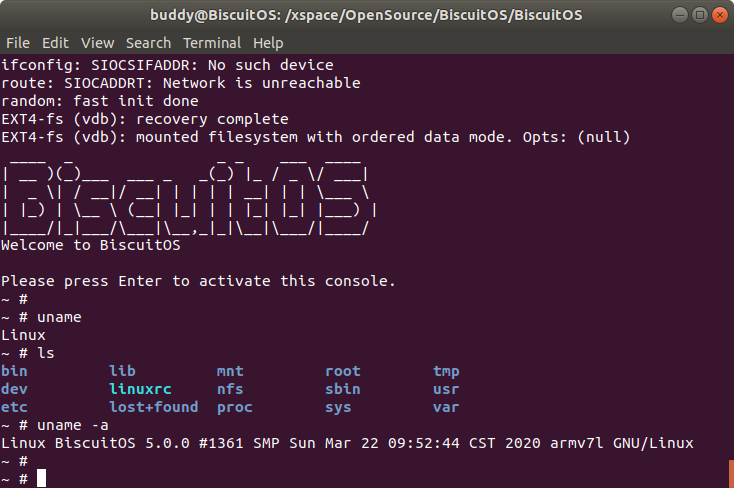Click the Welcome to BiscuitOS line
This screenshot has width=734, height=488.
pos(91,245)
